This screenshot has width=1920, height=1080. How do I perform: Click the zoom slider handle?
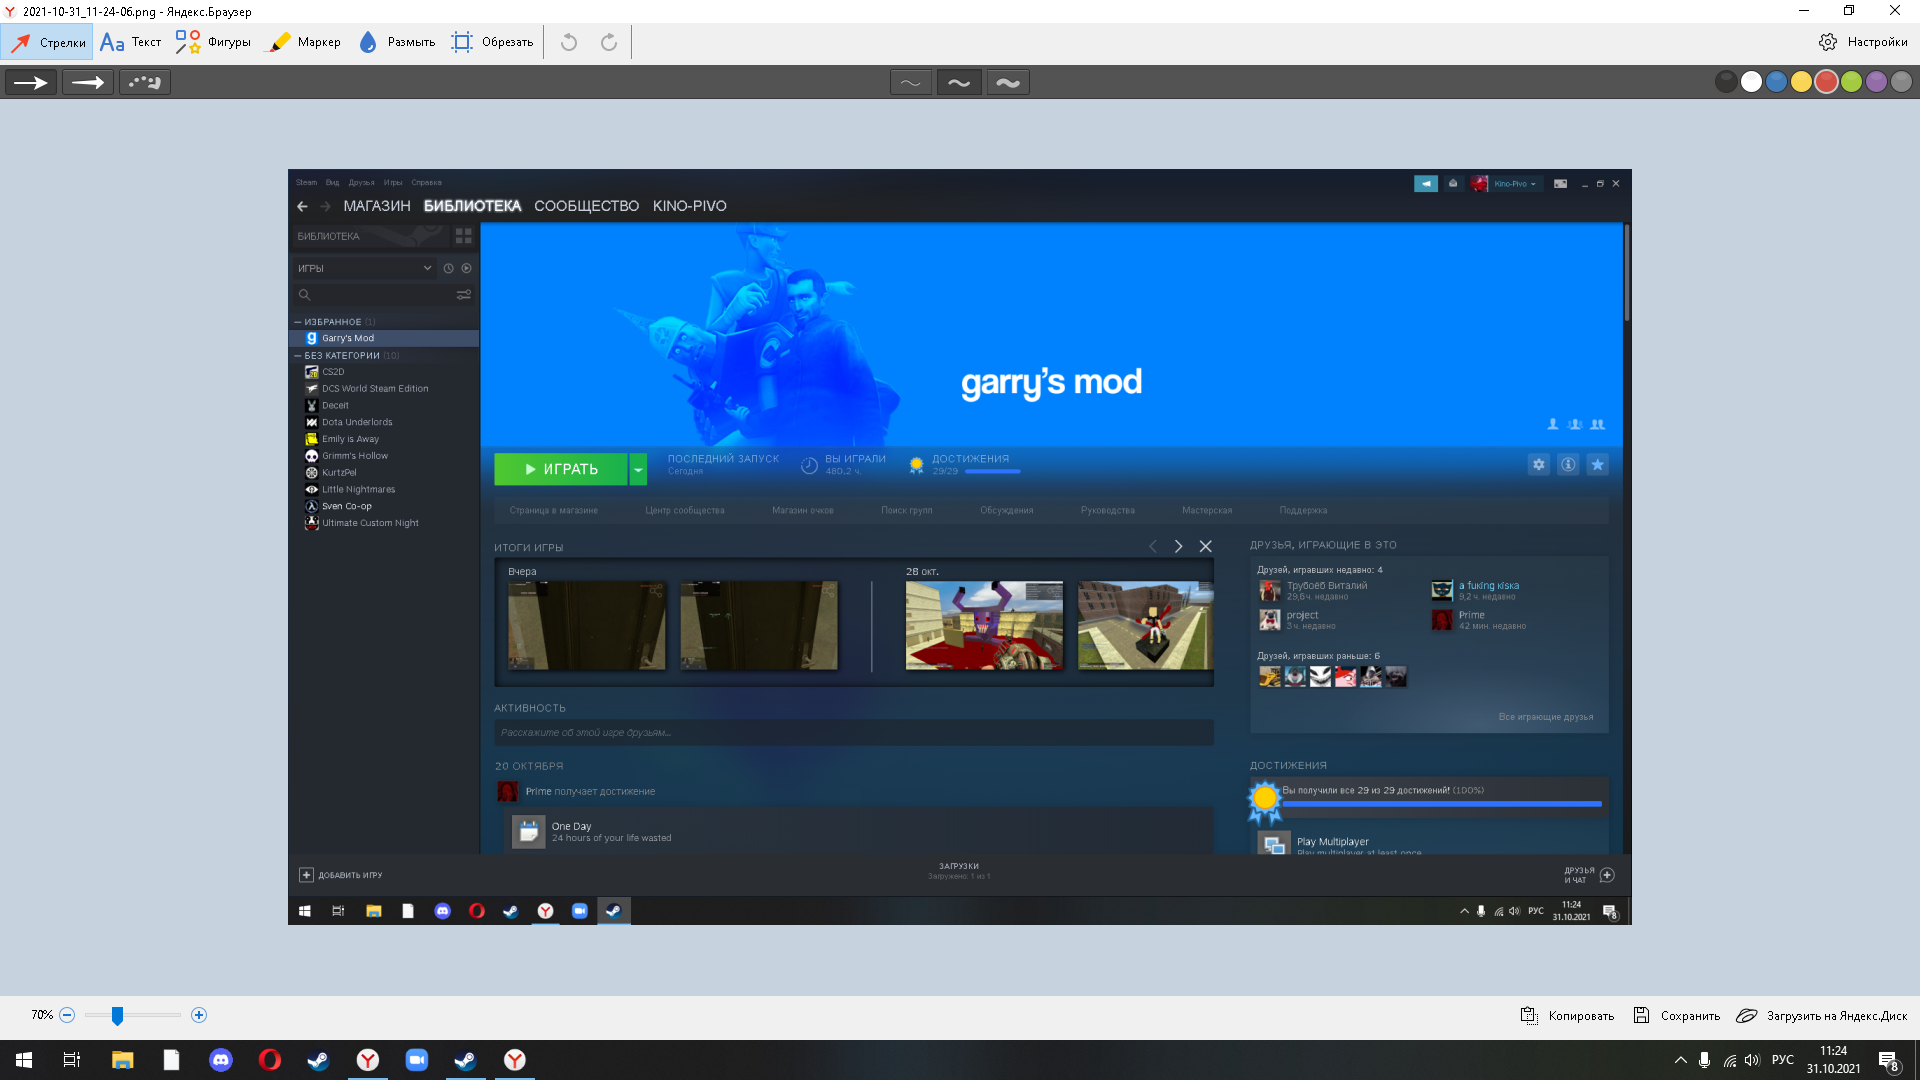coord(117,1015)
